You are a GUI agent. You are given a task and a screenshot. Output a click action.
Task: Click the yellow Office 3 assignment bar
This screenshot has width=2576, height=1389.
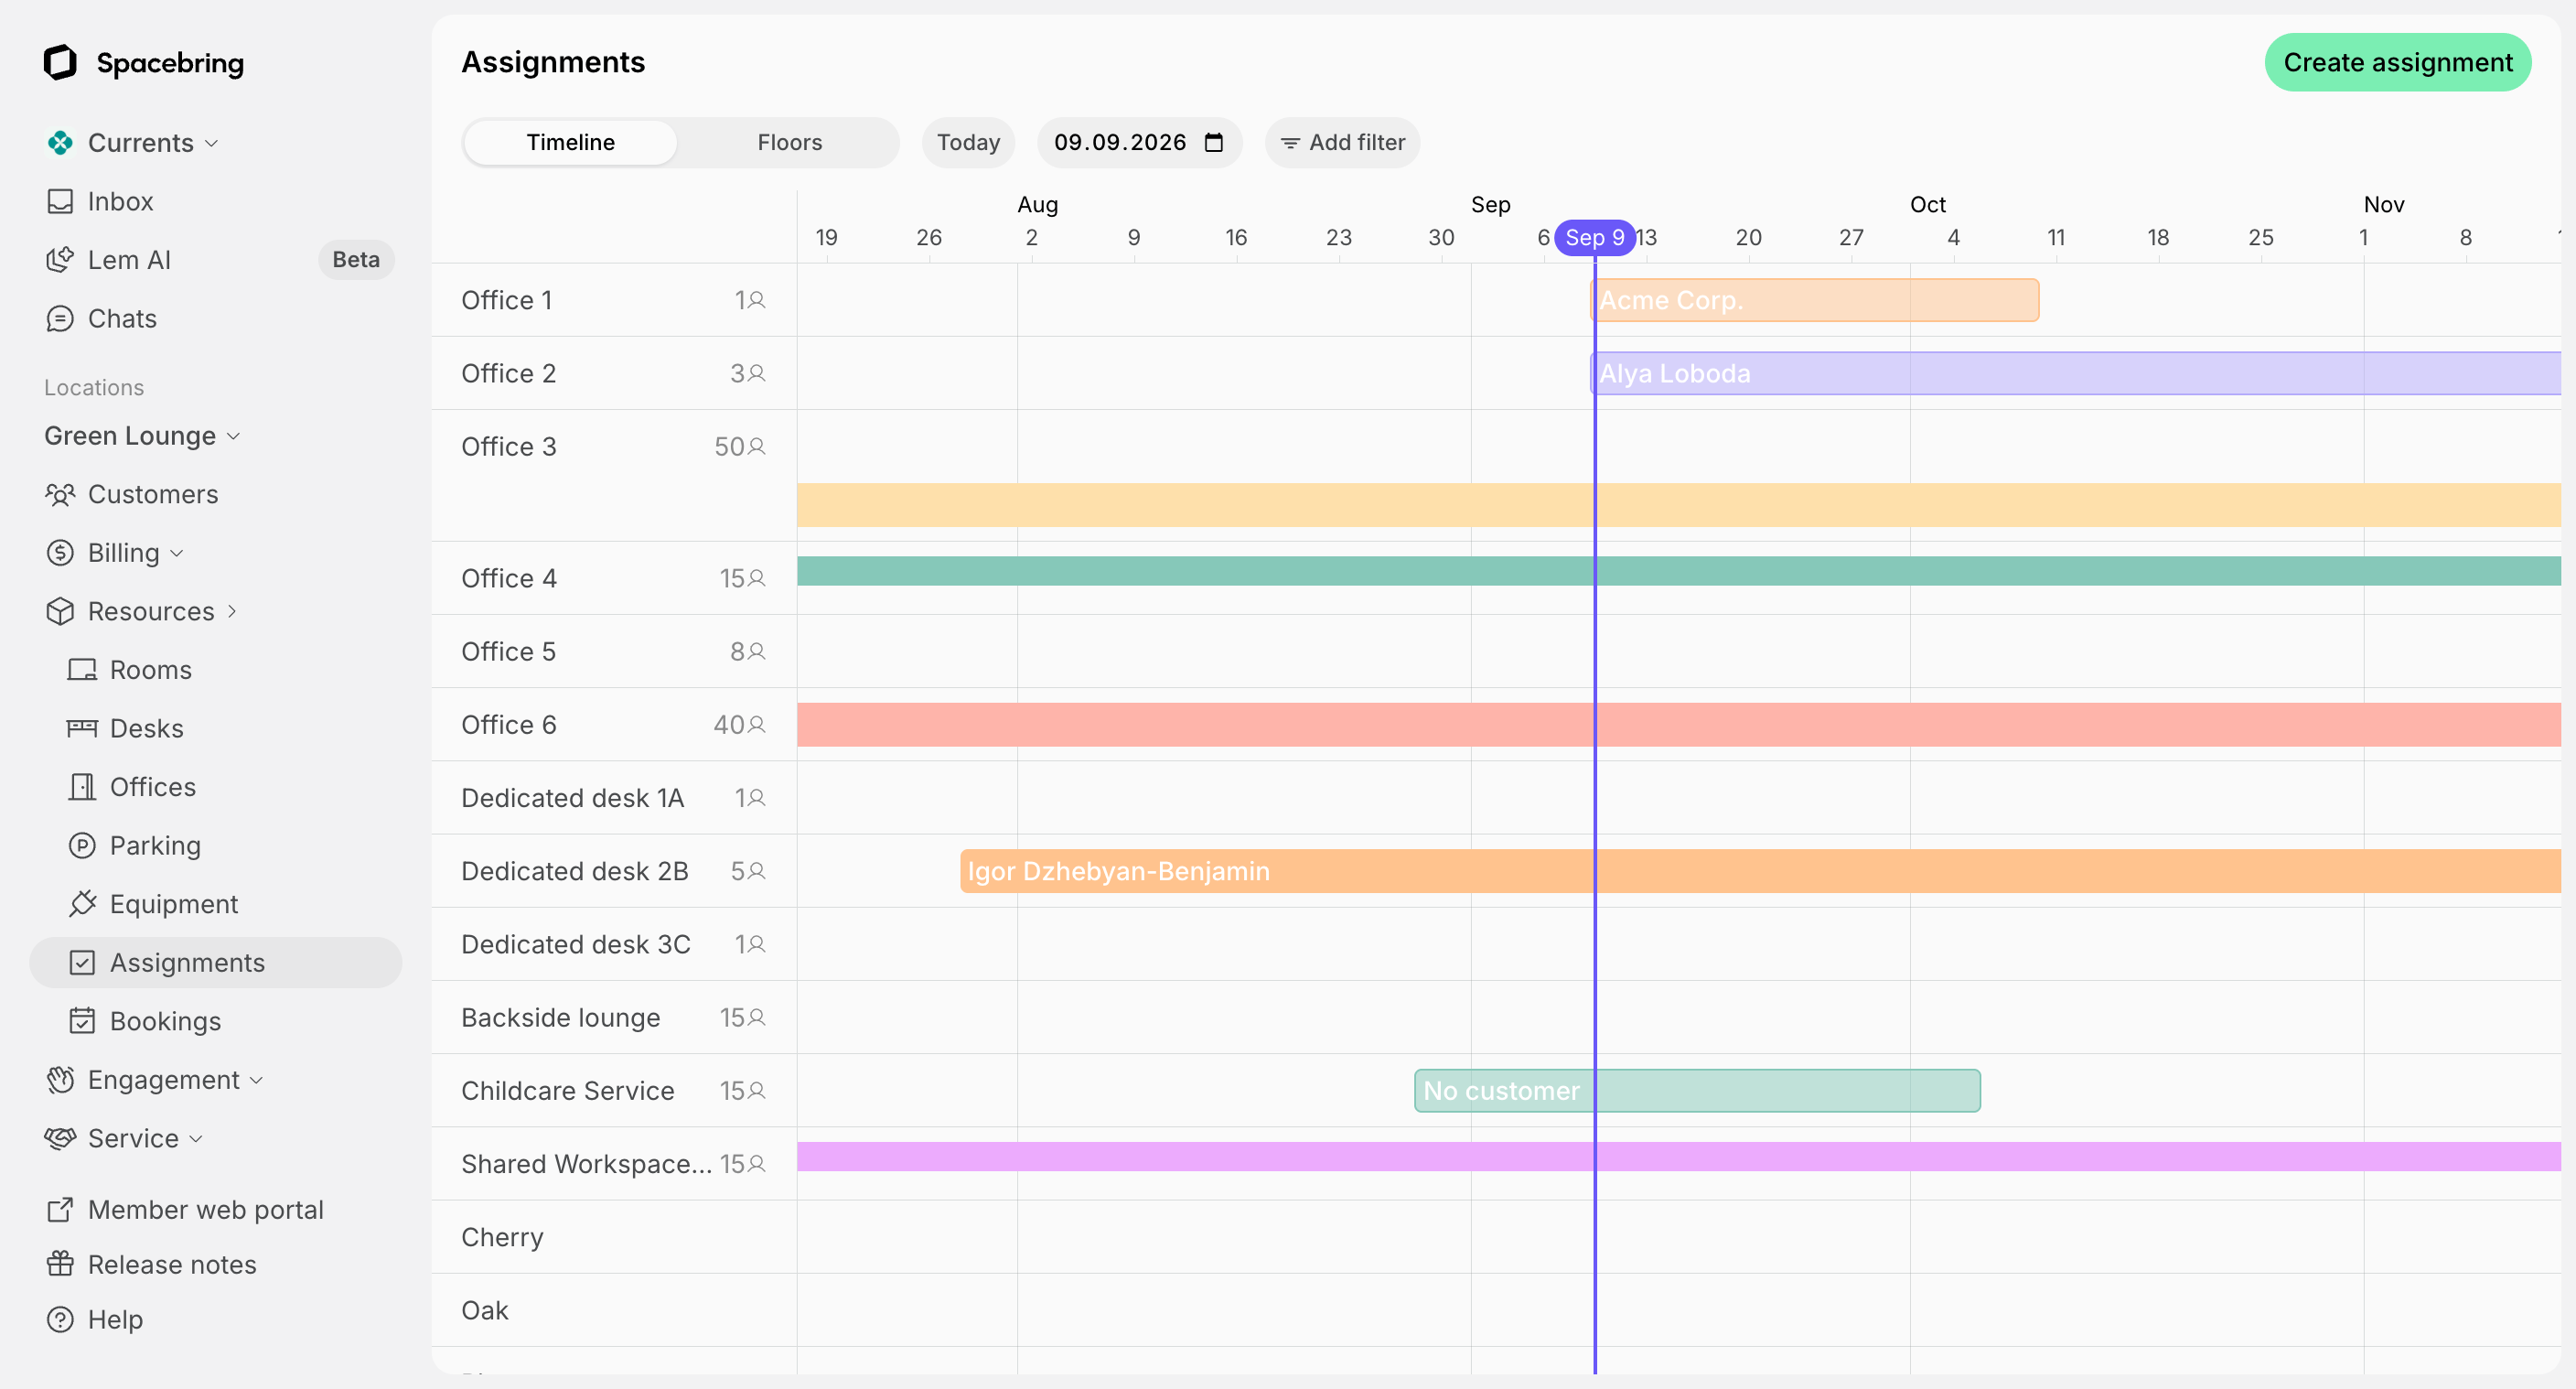(1679, 505)
